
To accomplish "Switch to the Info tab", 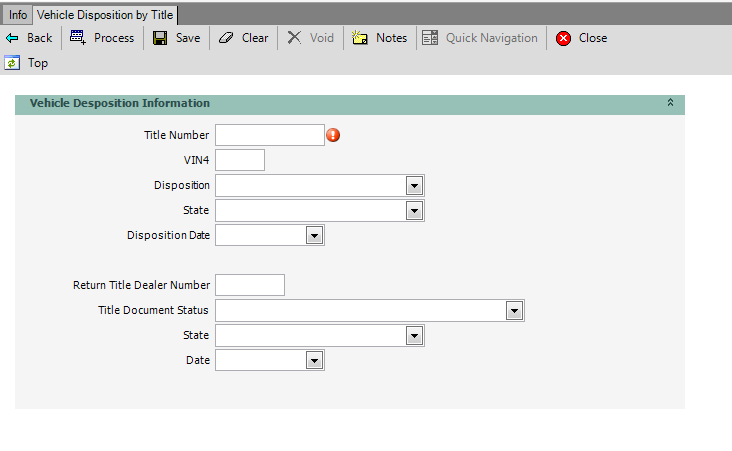I will (18, 15).
